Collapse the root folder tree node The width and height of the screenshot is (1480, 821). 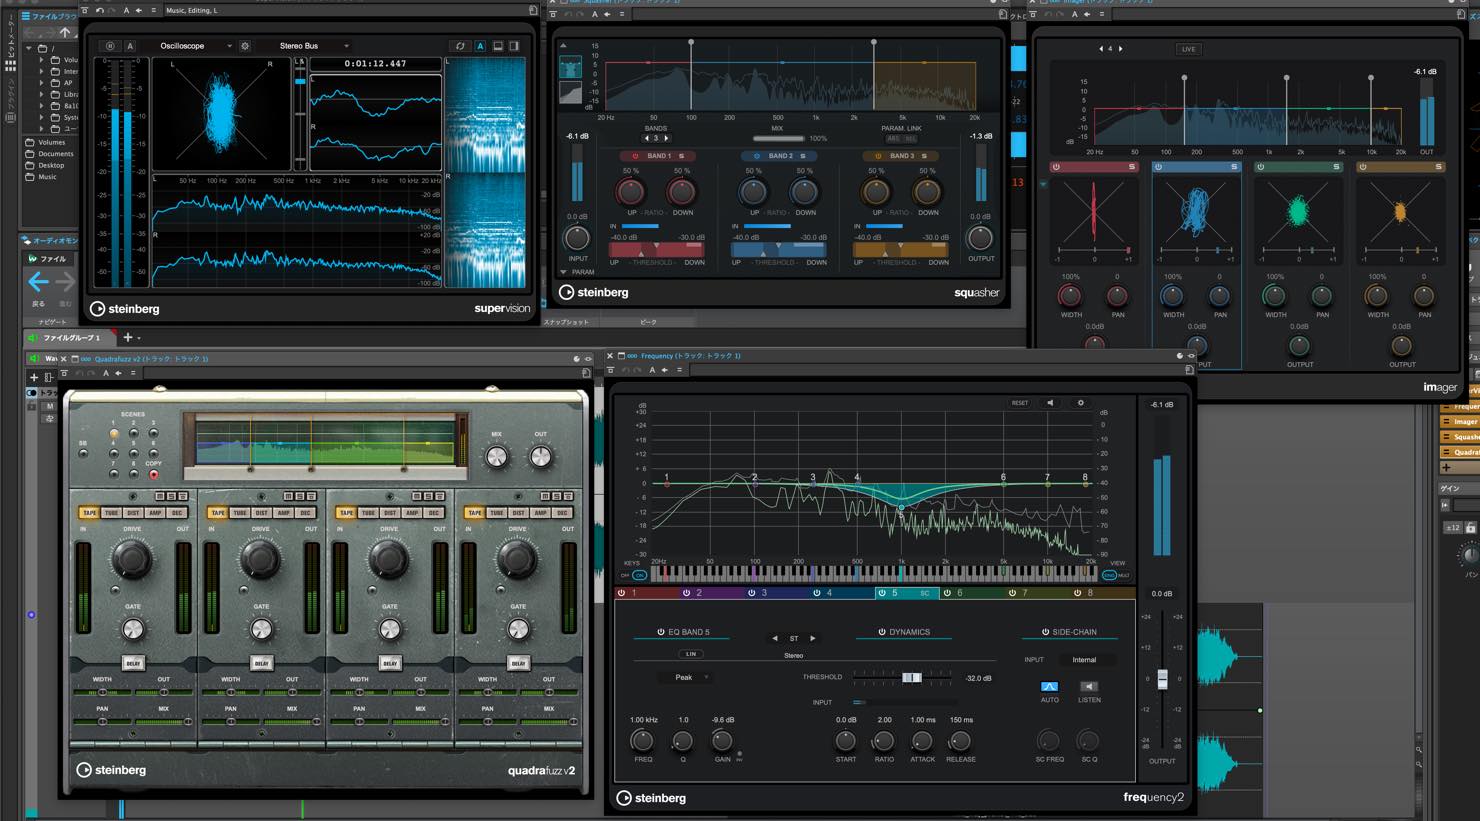tap(29, 48)
